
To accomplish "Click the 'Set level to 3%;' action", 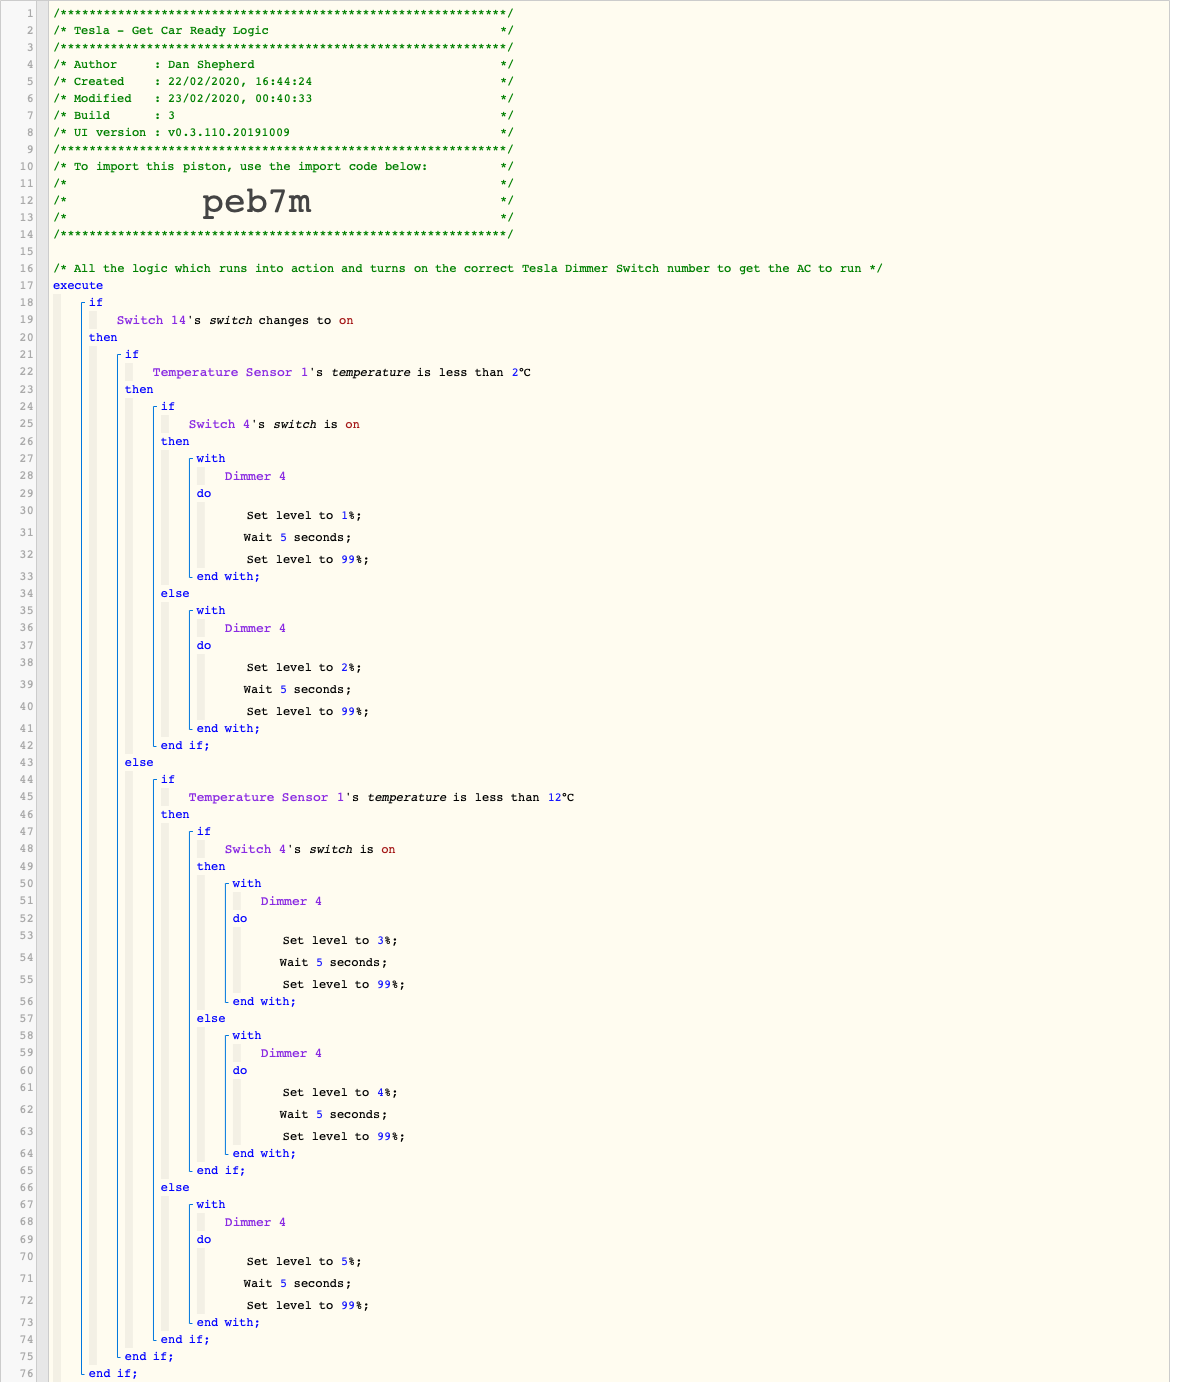I will [340, 940].
